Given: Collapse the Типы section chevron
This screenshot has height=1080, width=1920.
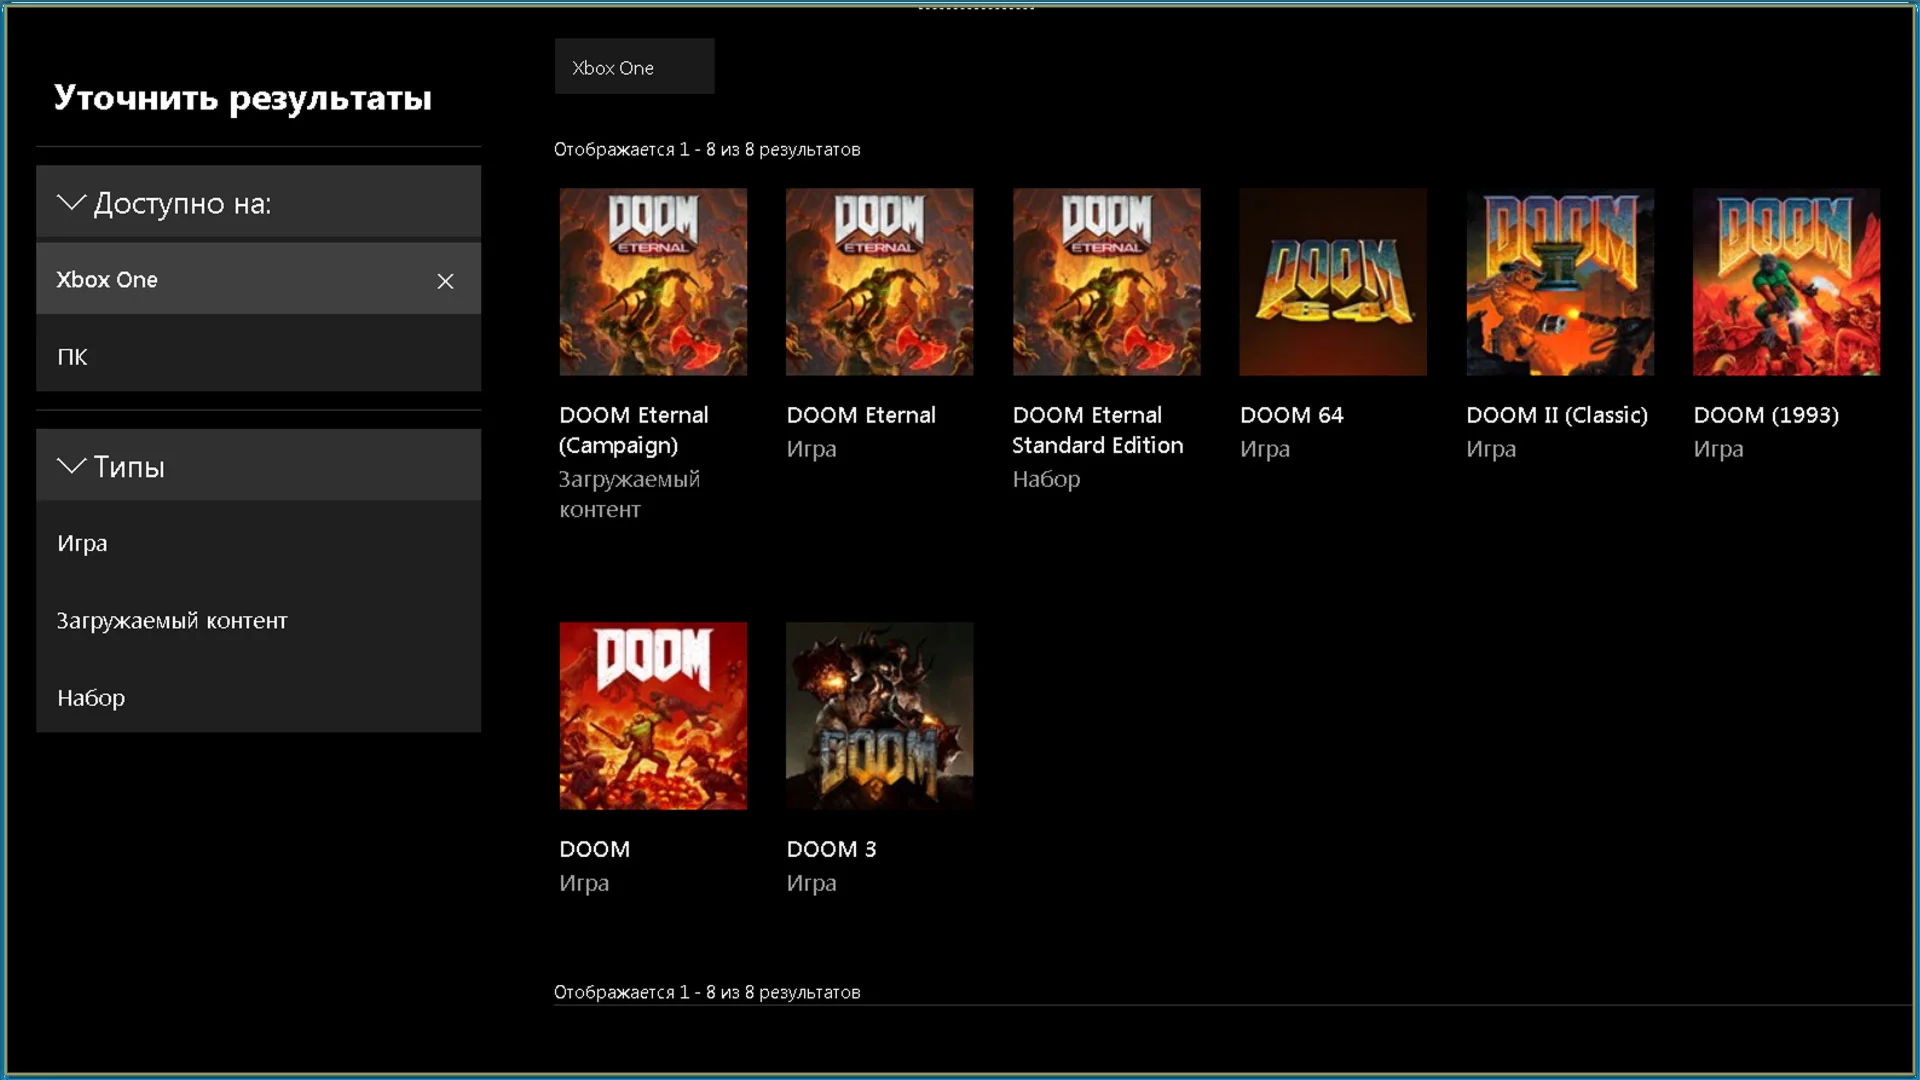Looking at the screenshot, I should tap(71, 466).
